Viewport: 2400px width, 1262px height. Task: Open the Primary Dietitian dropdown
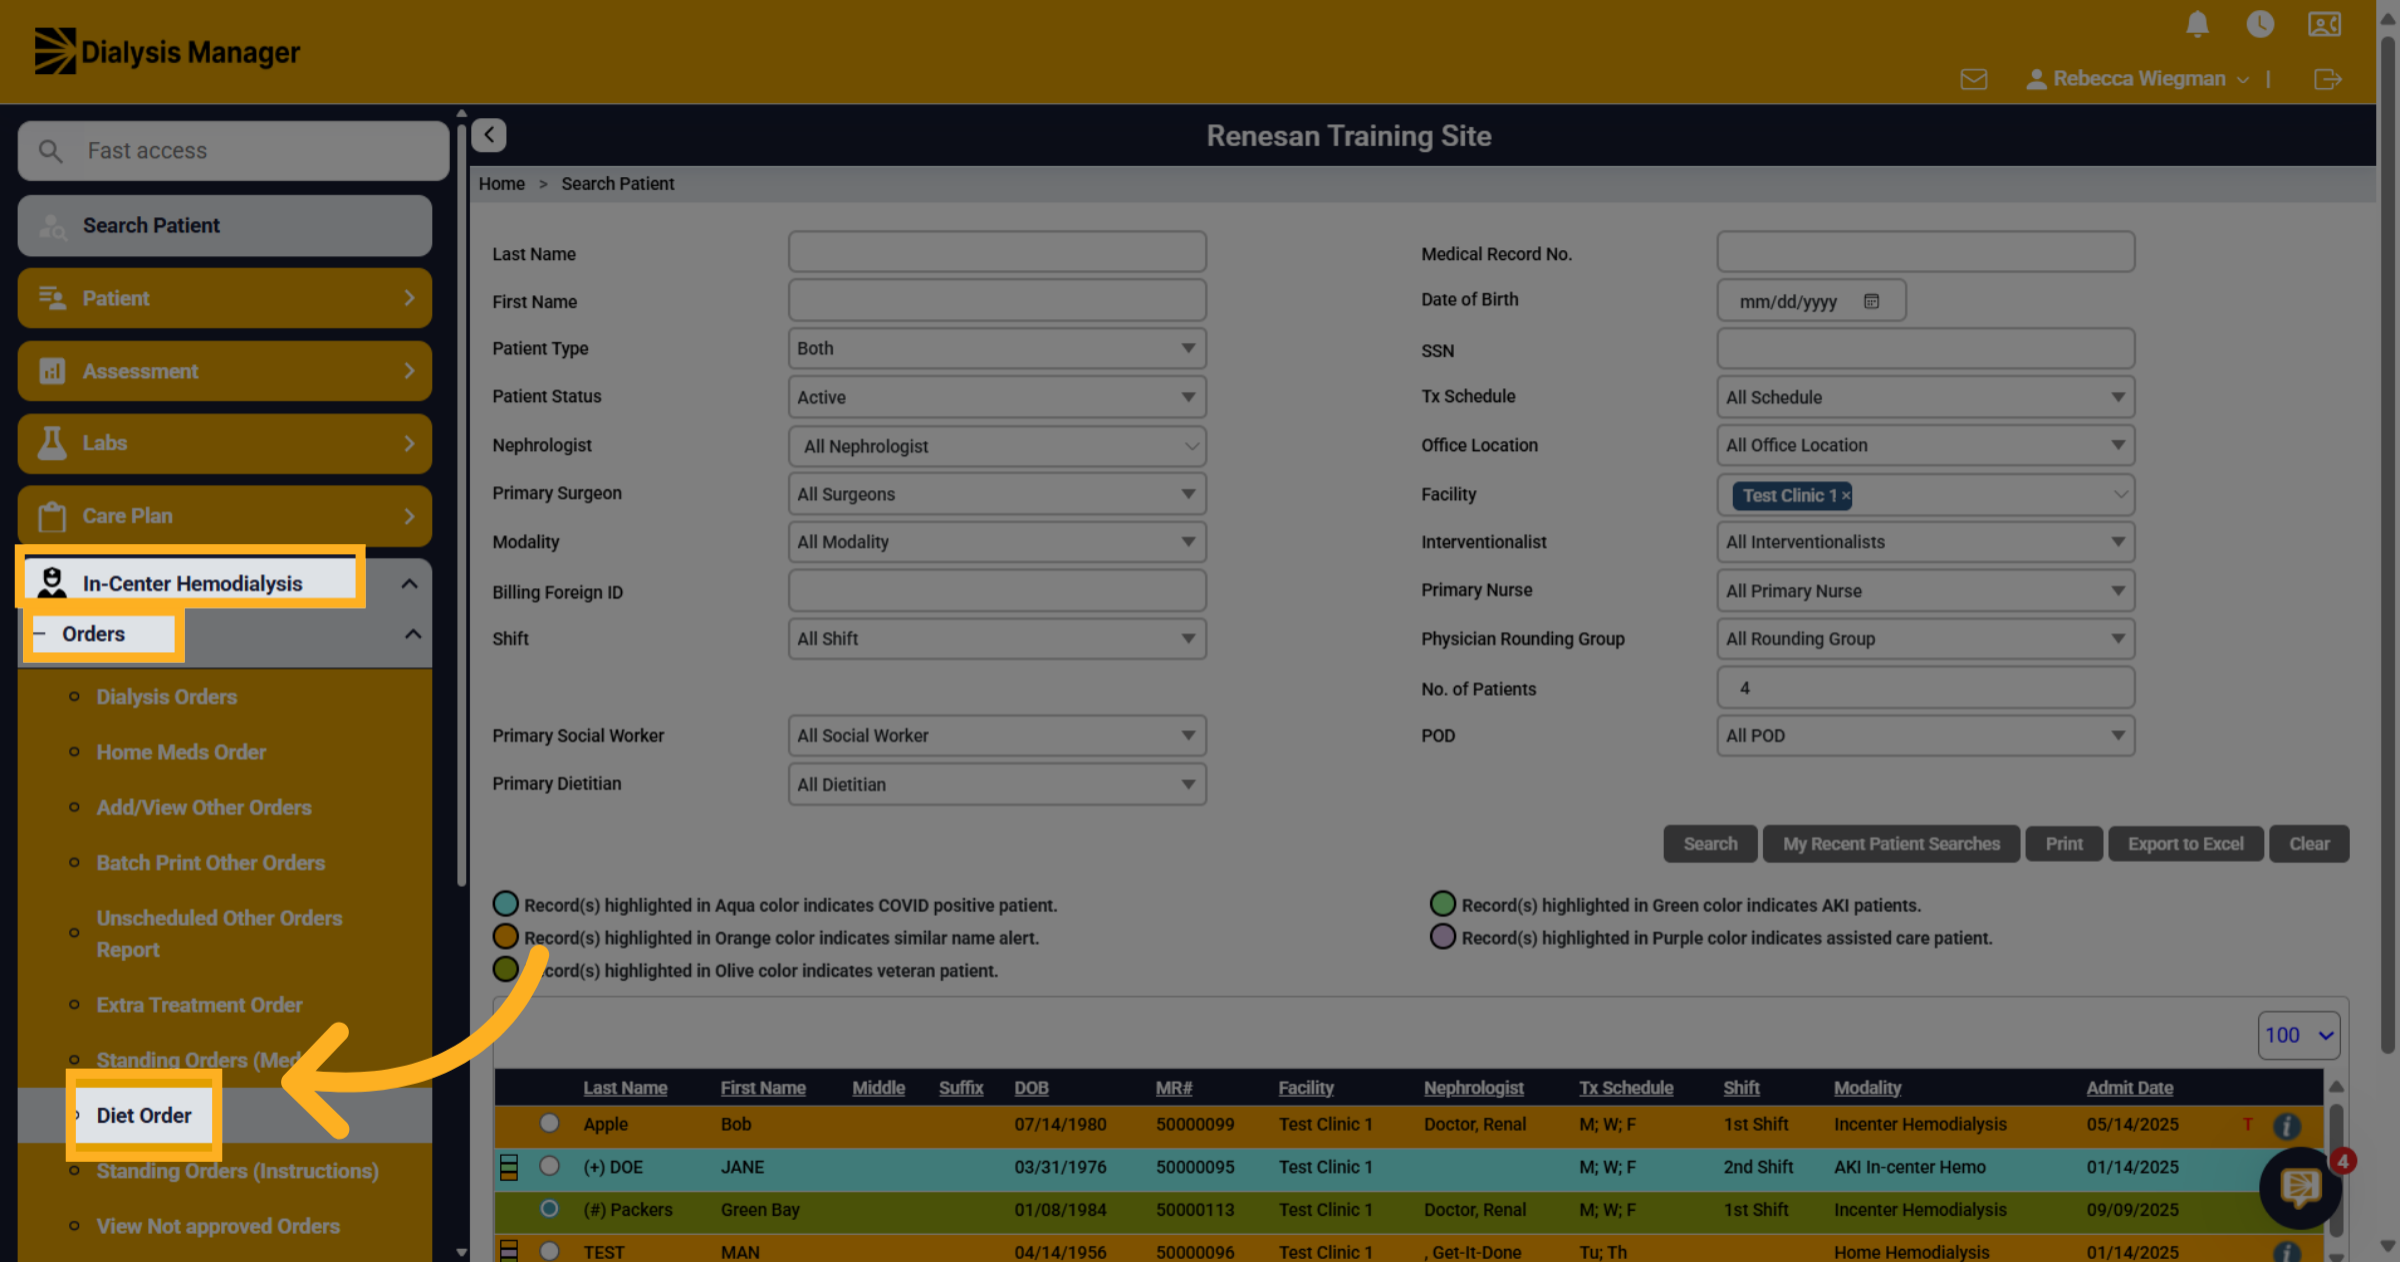click(x=997, y=785)
